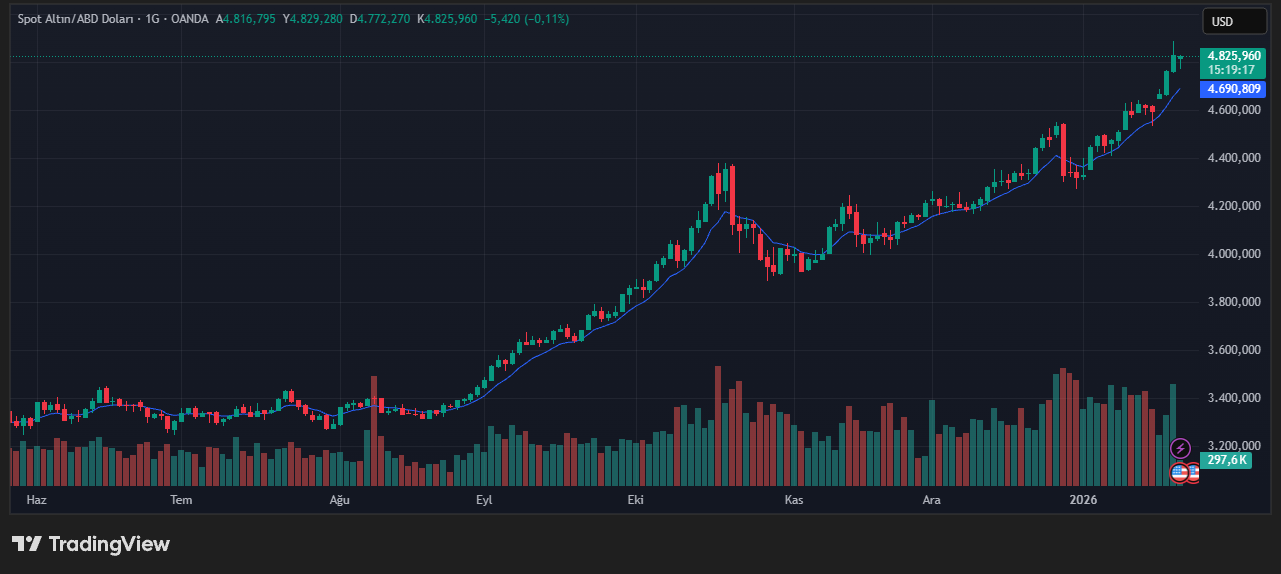Screen dimensions: 1281x574
Task: Click the −5,420 (−0,11%) change value
Action: [526, 19]
